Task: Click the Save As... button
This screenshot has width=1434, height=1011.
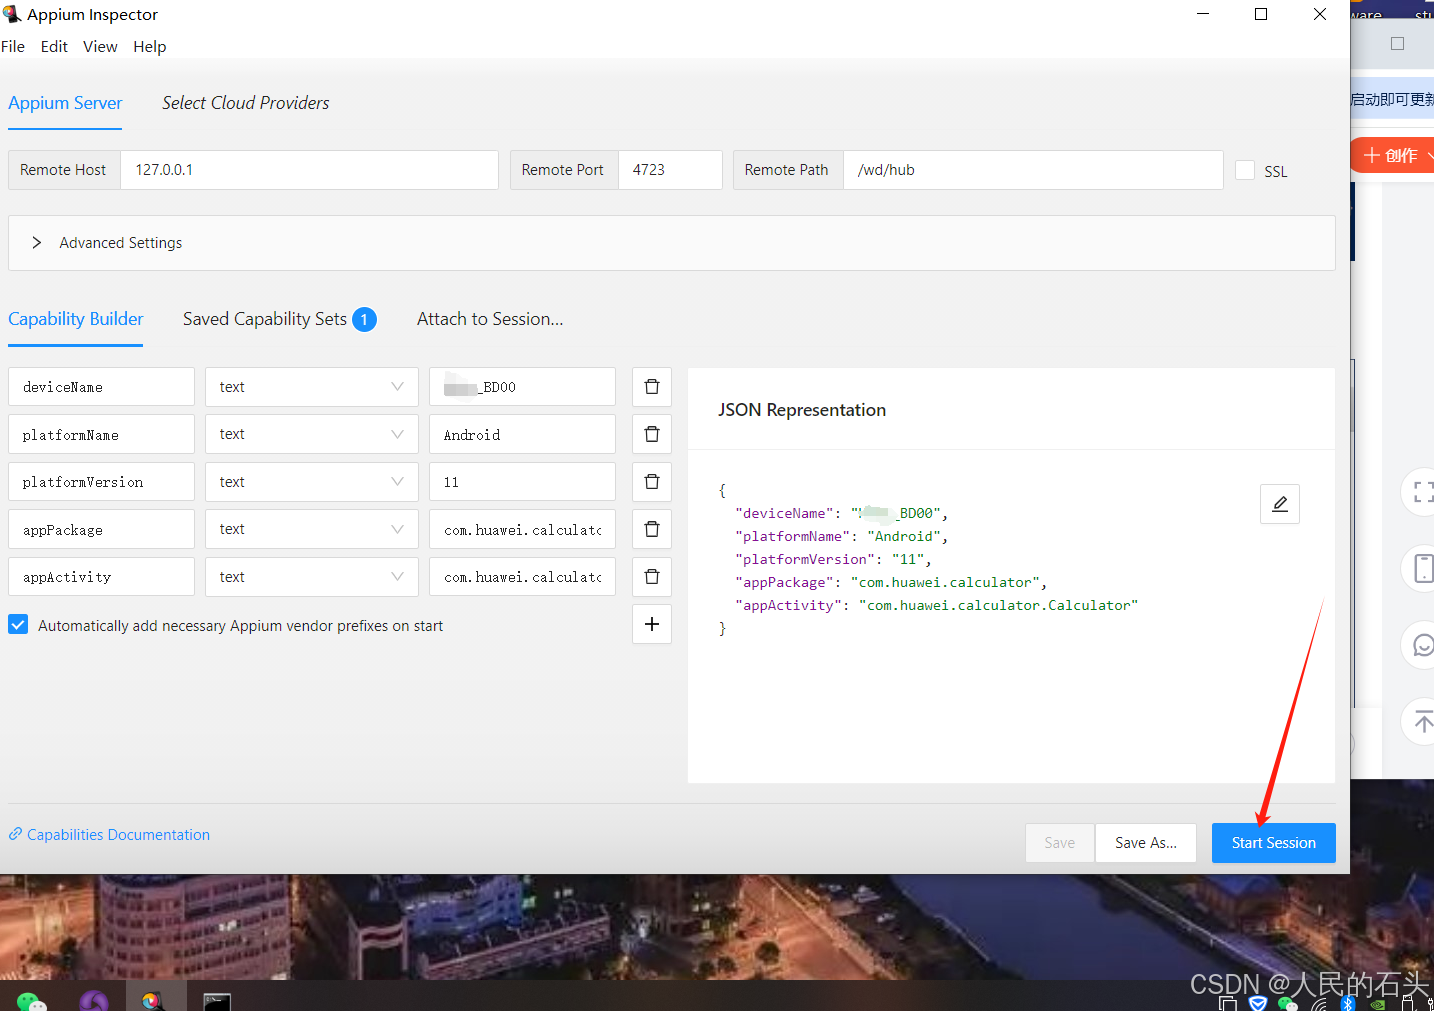Action: 1146,843
